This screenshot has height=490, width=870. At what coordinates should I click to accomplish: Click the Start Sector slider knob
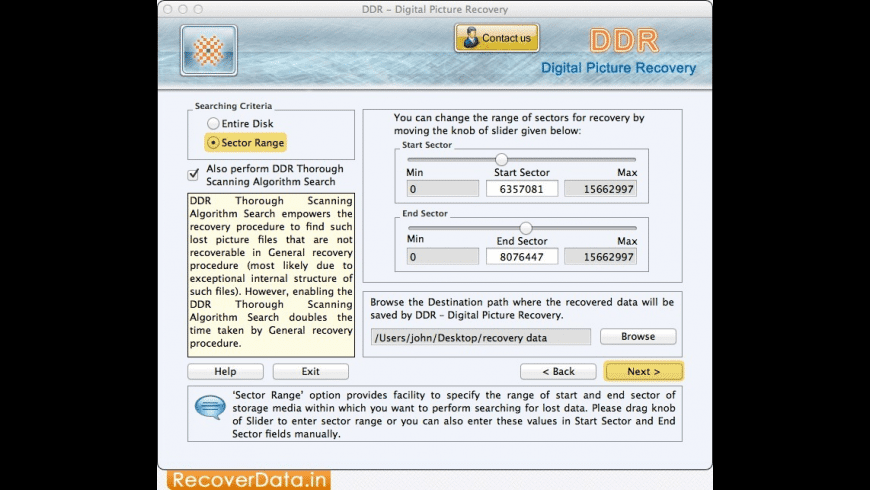coord(501,159)
